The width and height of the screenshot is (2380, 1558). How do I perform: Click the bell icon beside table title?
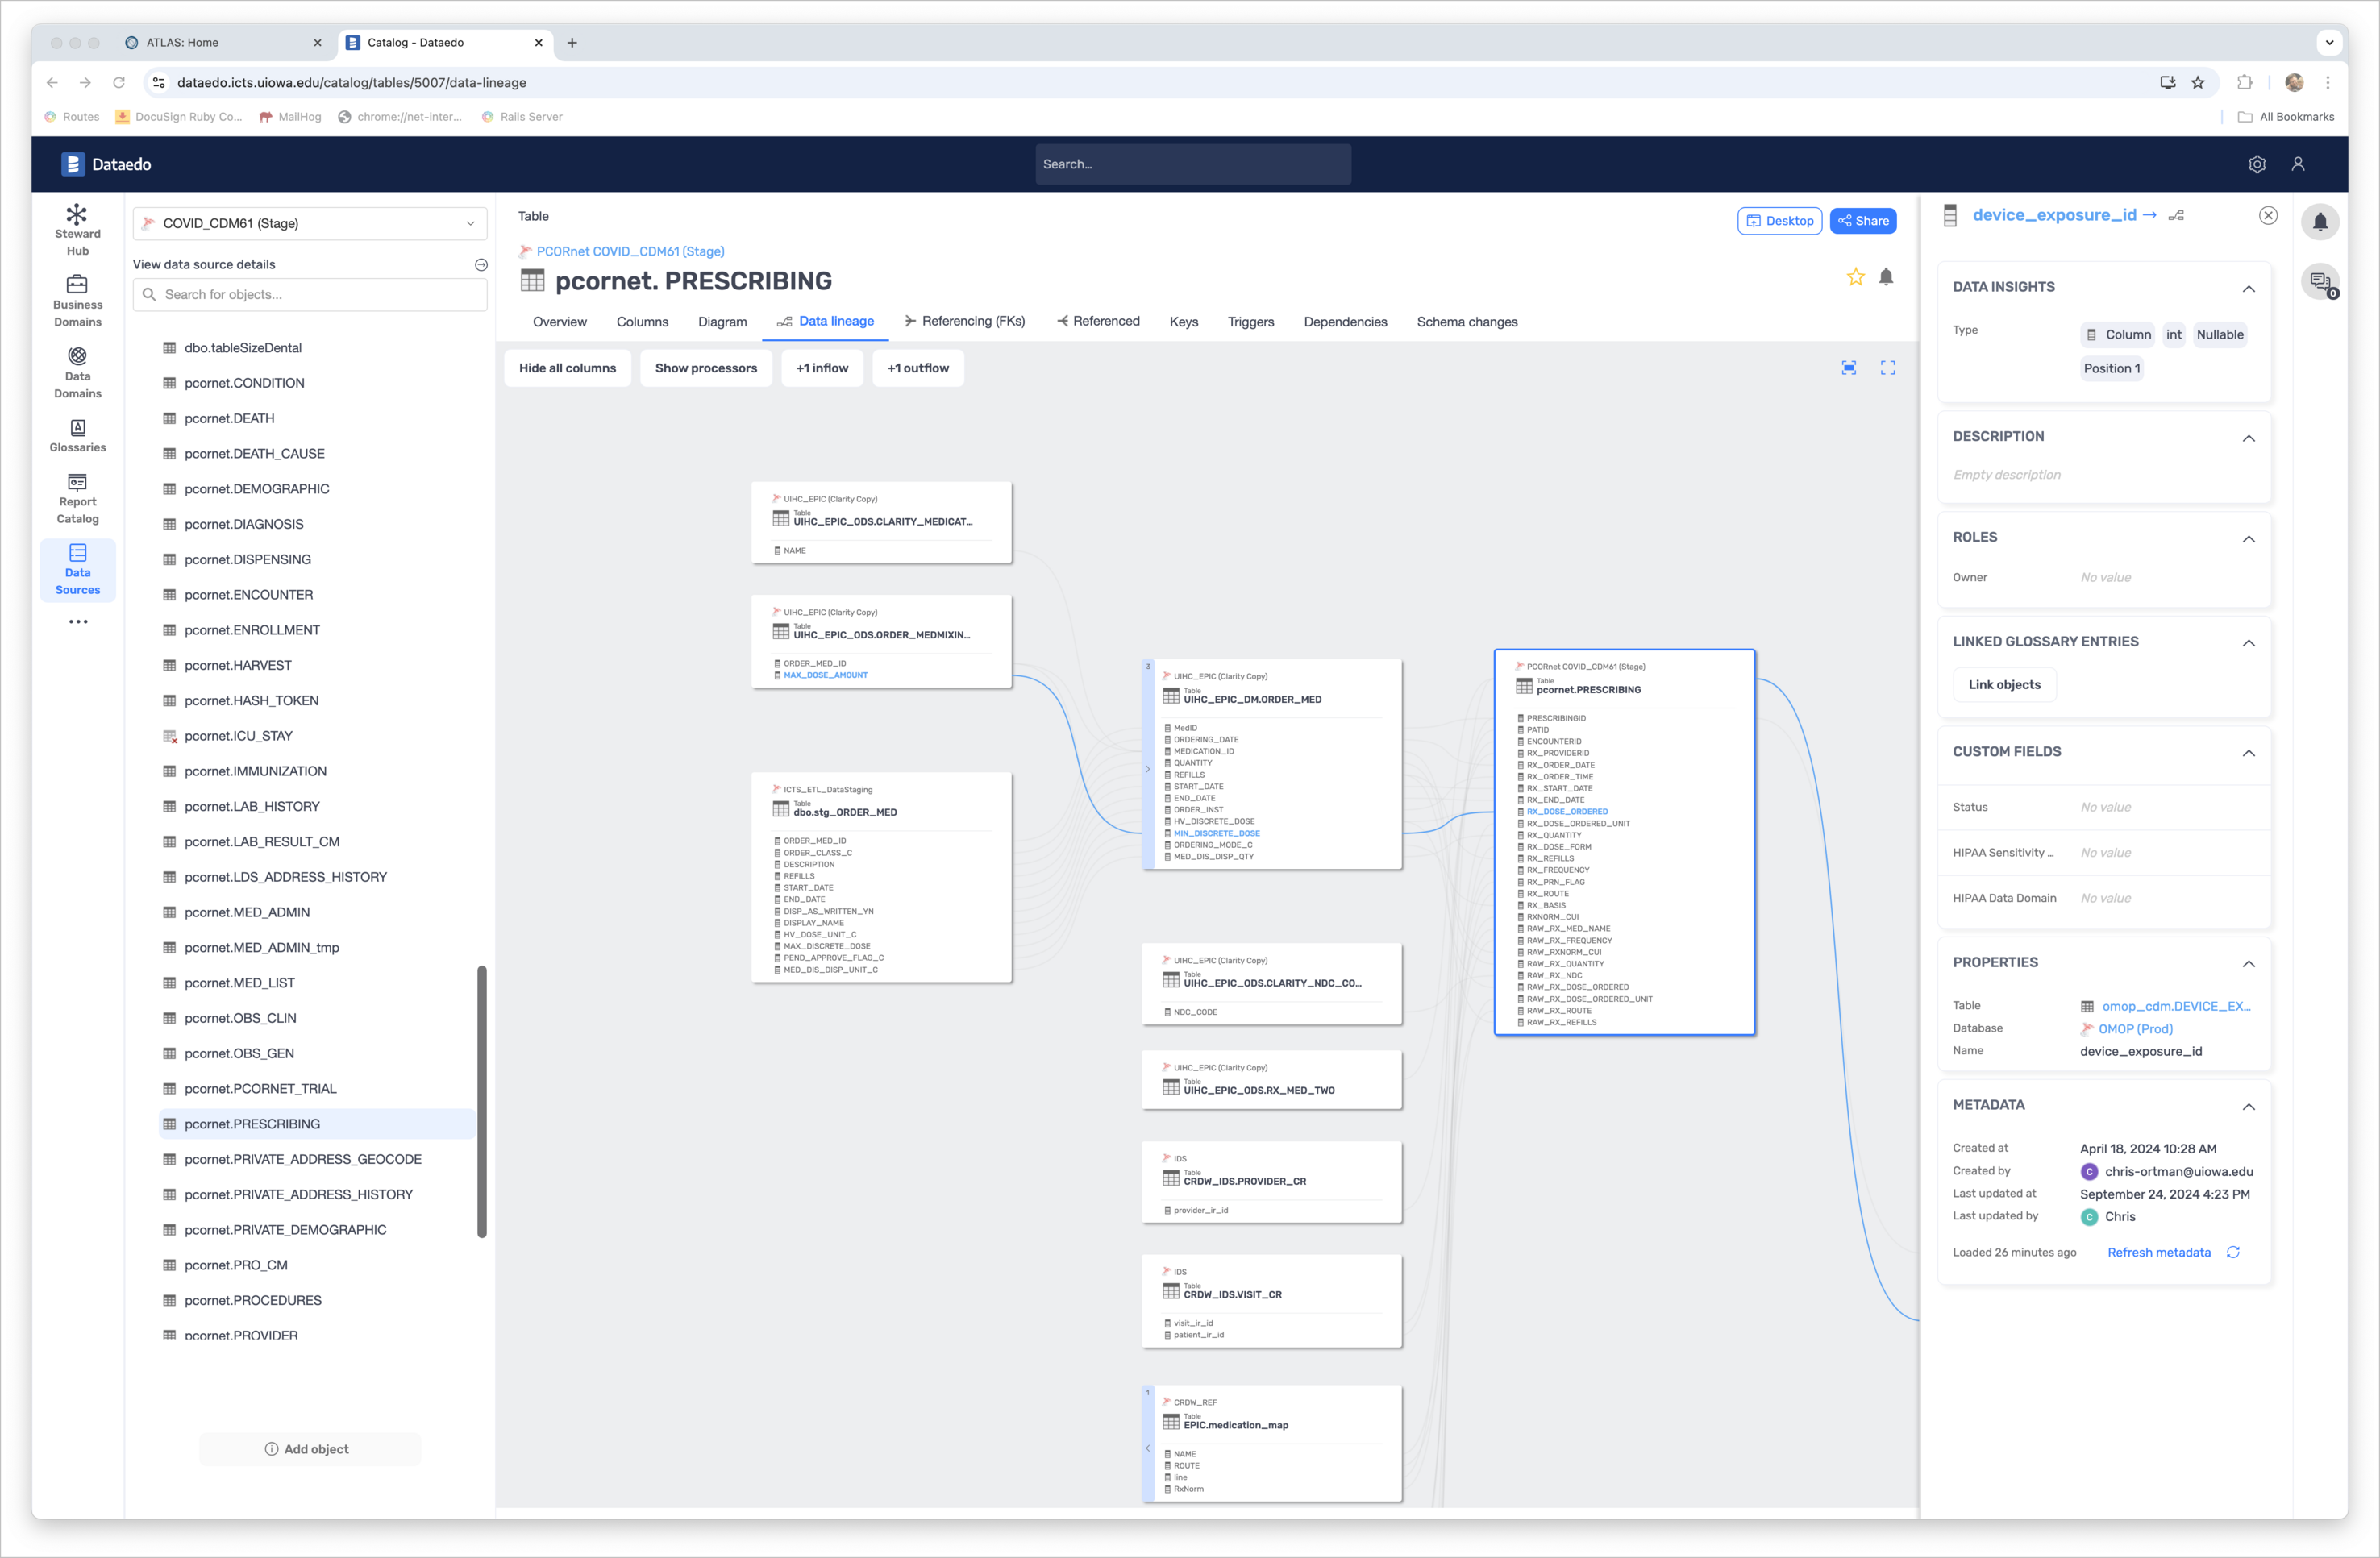point(1886,277)
